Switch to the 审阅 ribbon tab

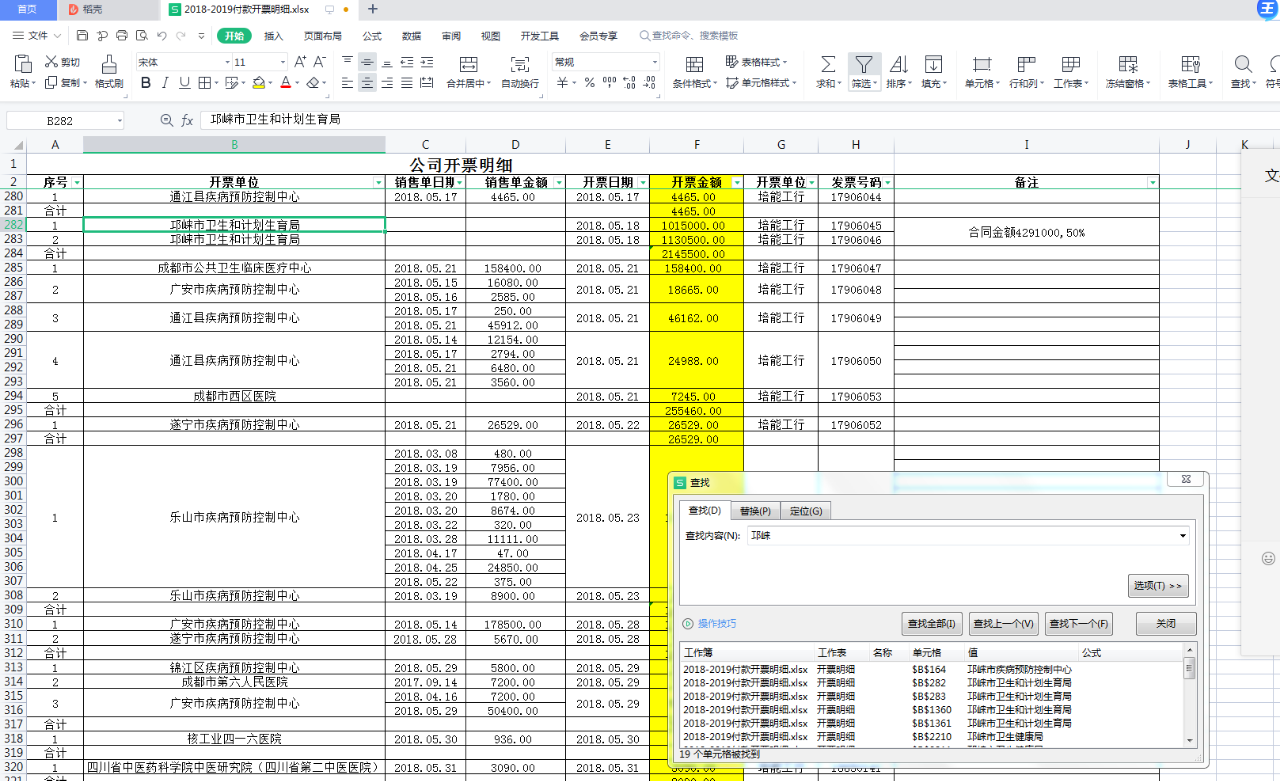pyautogui.click(x=451, y=36)
